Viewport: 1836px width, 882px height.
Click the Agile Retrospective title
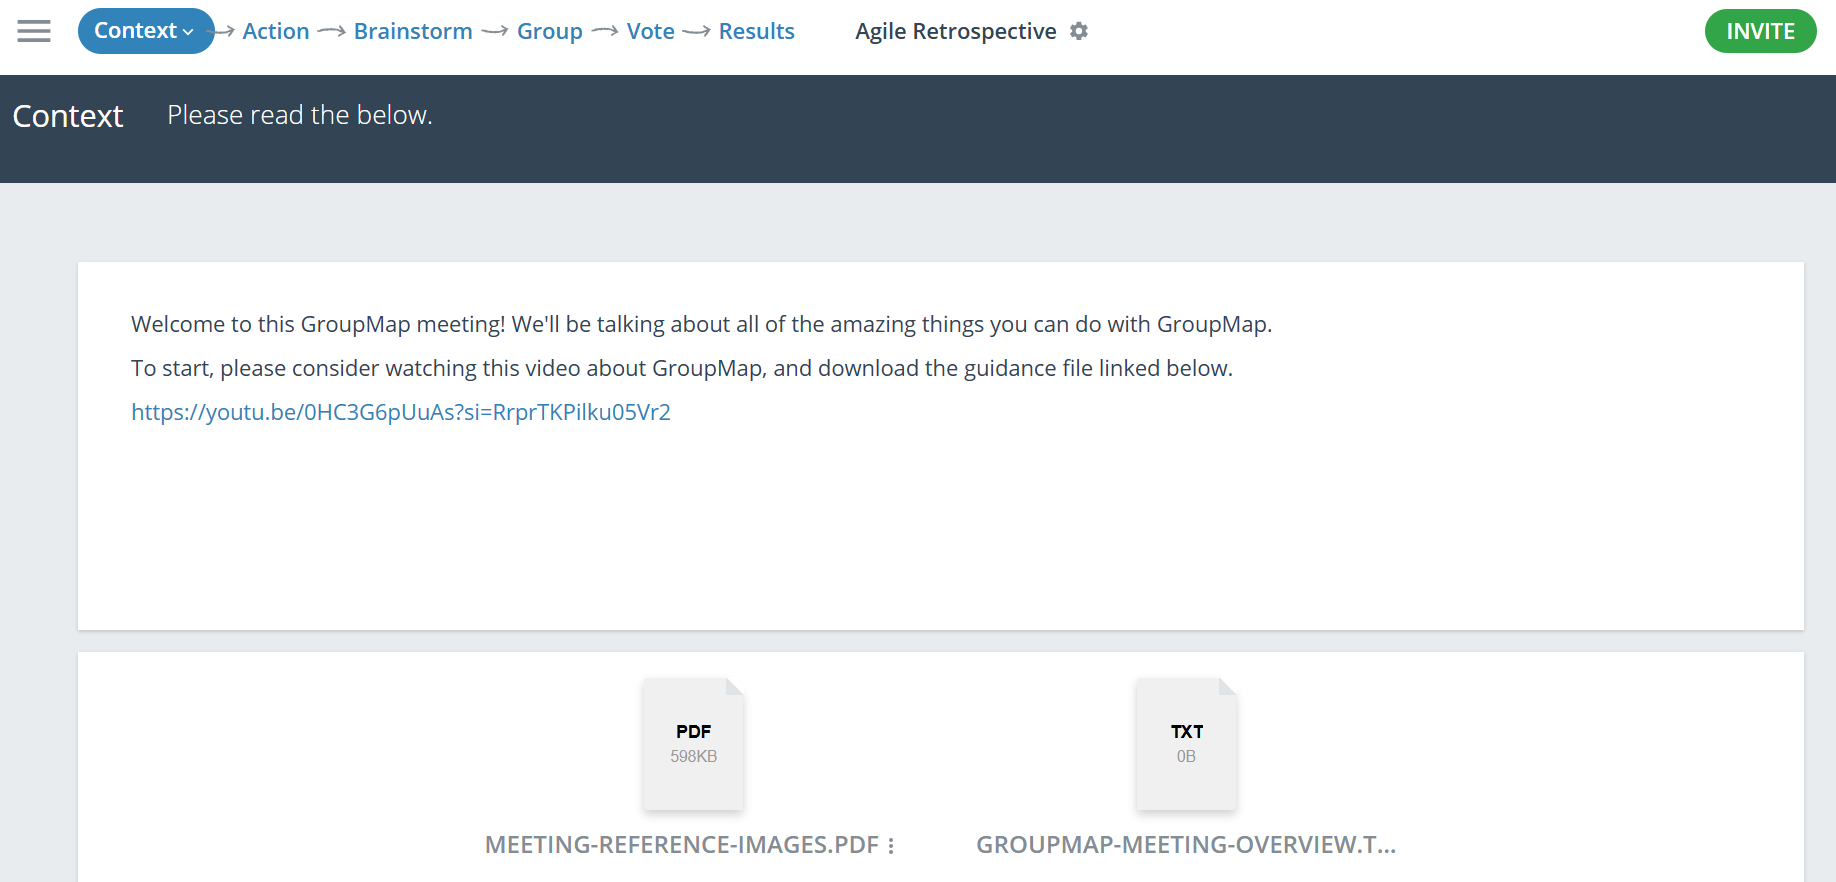[956, 31]
